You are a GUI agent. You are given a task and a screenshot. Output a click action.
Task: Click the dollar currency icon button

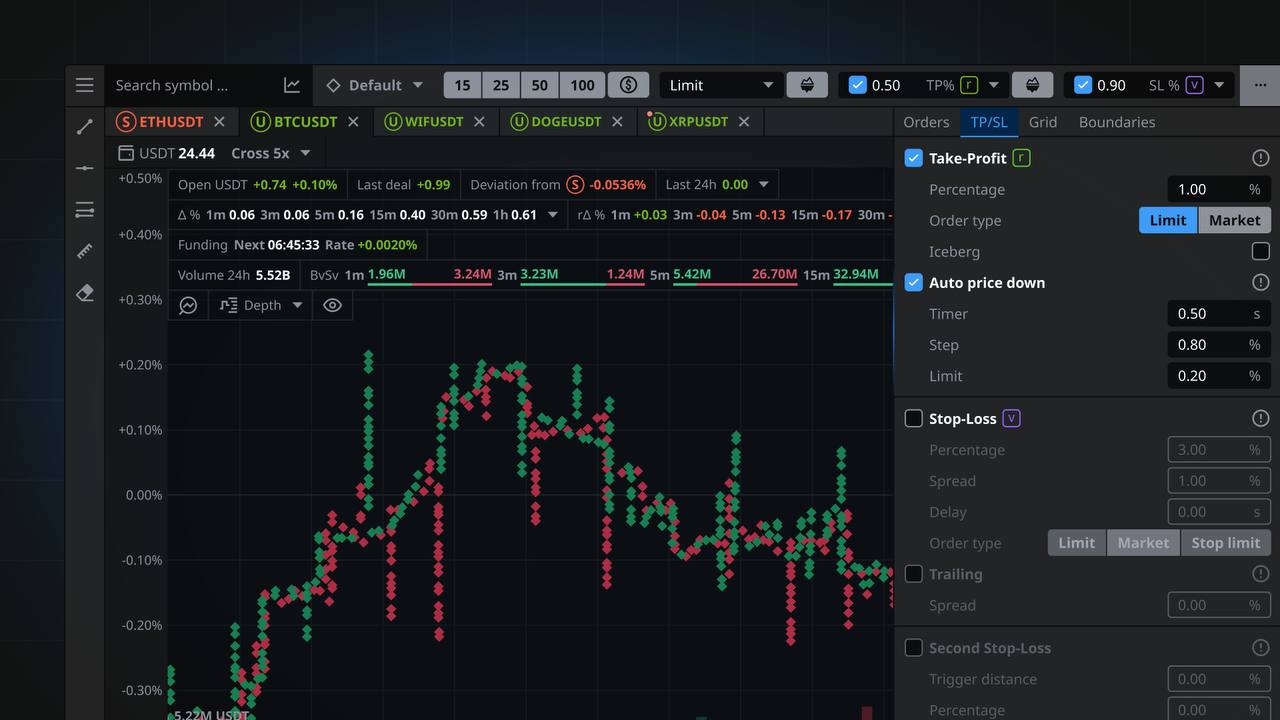point(628,85)
